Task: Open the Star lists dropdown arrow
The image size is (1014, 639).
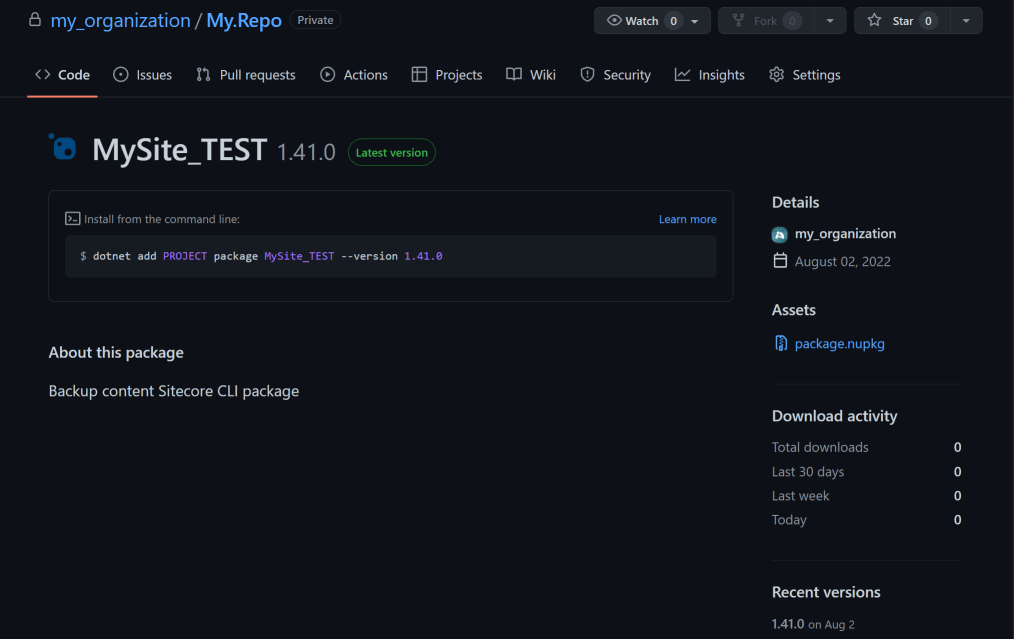Action: pos(966,21)
